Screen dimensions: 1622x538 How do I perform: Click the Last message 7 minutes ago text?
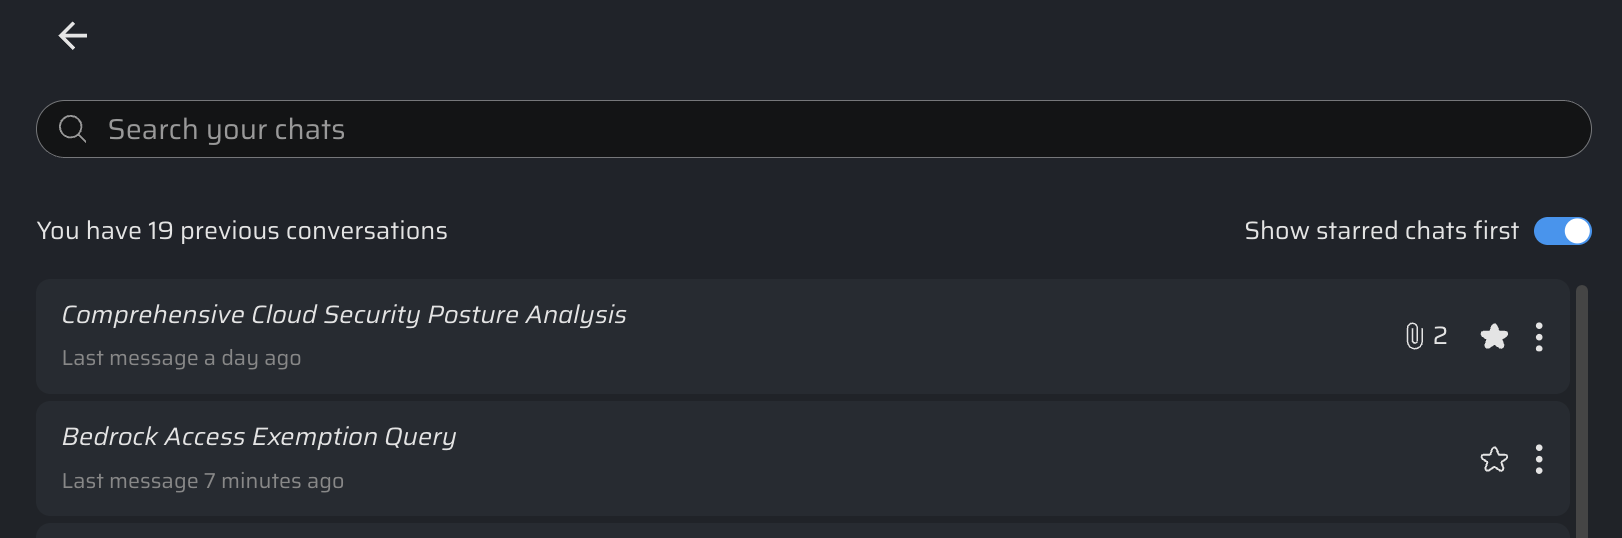[x=203, y=481]
